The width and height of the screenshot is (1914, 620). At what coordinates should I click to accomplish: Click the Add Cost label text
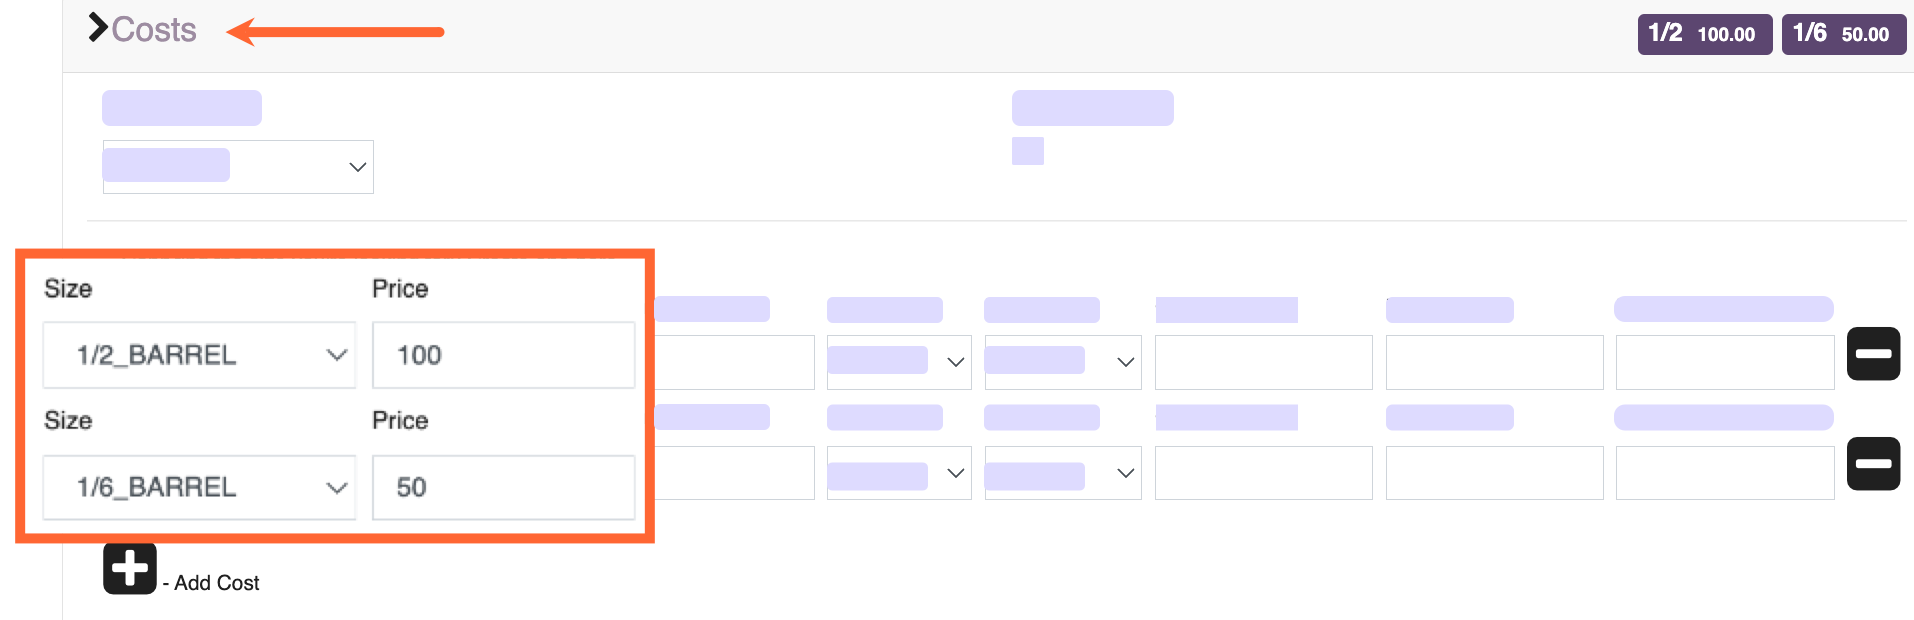click(x=216, y=583)
